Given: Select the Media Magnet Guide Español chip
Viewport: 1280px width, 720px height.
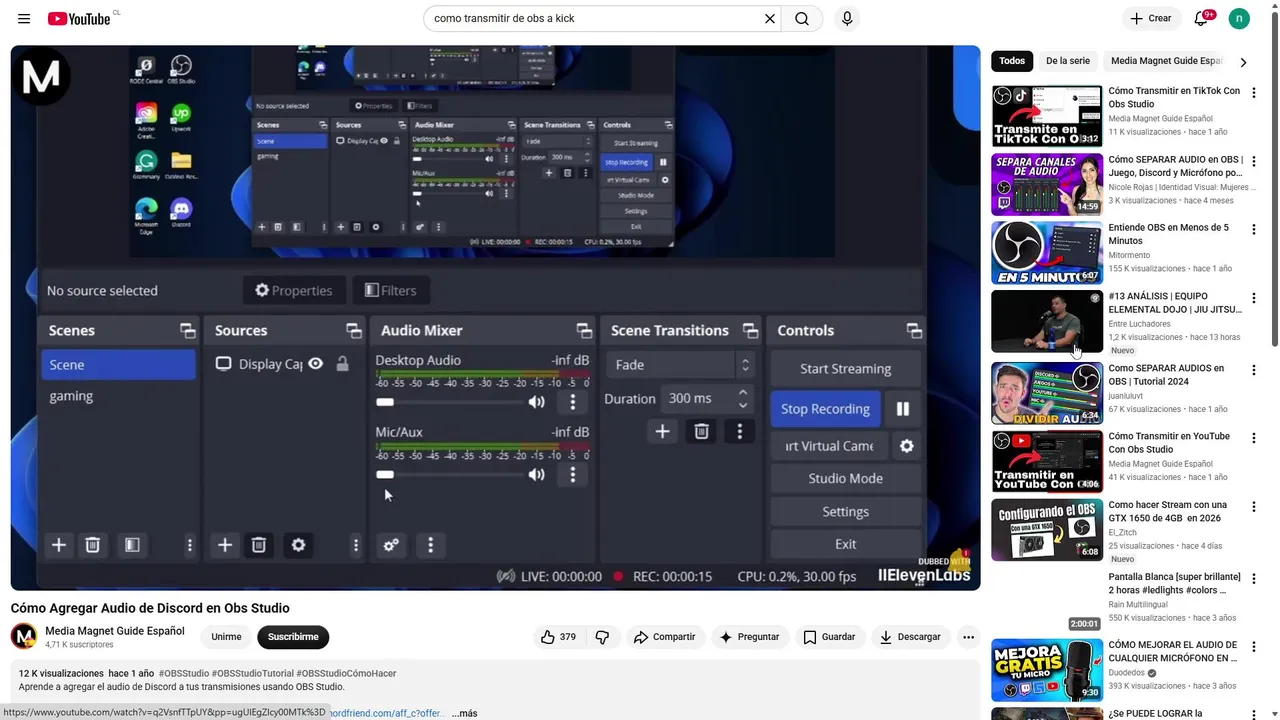Looking at the screenshot, I should point(1166,61).
